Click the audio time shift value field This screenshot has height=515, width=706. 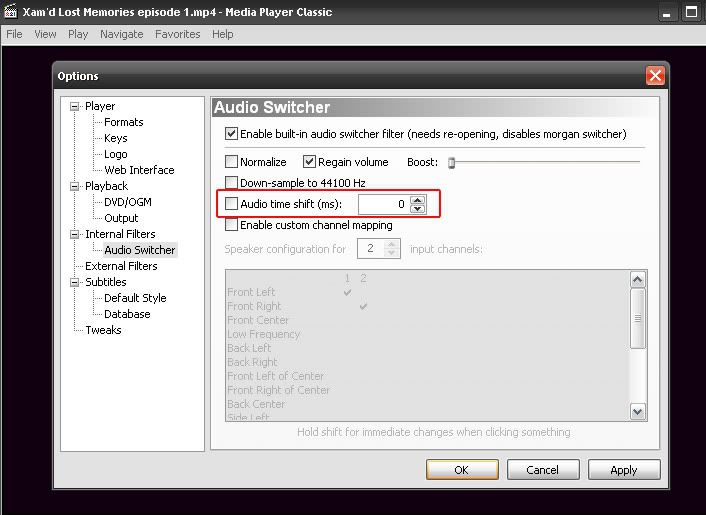coord(383,204)
